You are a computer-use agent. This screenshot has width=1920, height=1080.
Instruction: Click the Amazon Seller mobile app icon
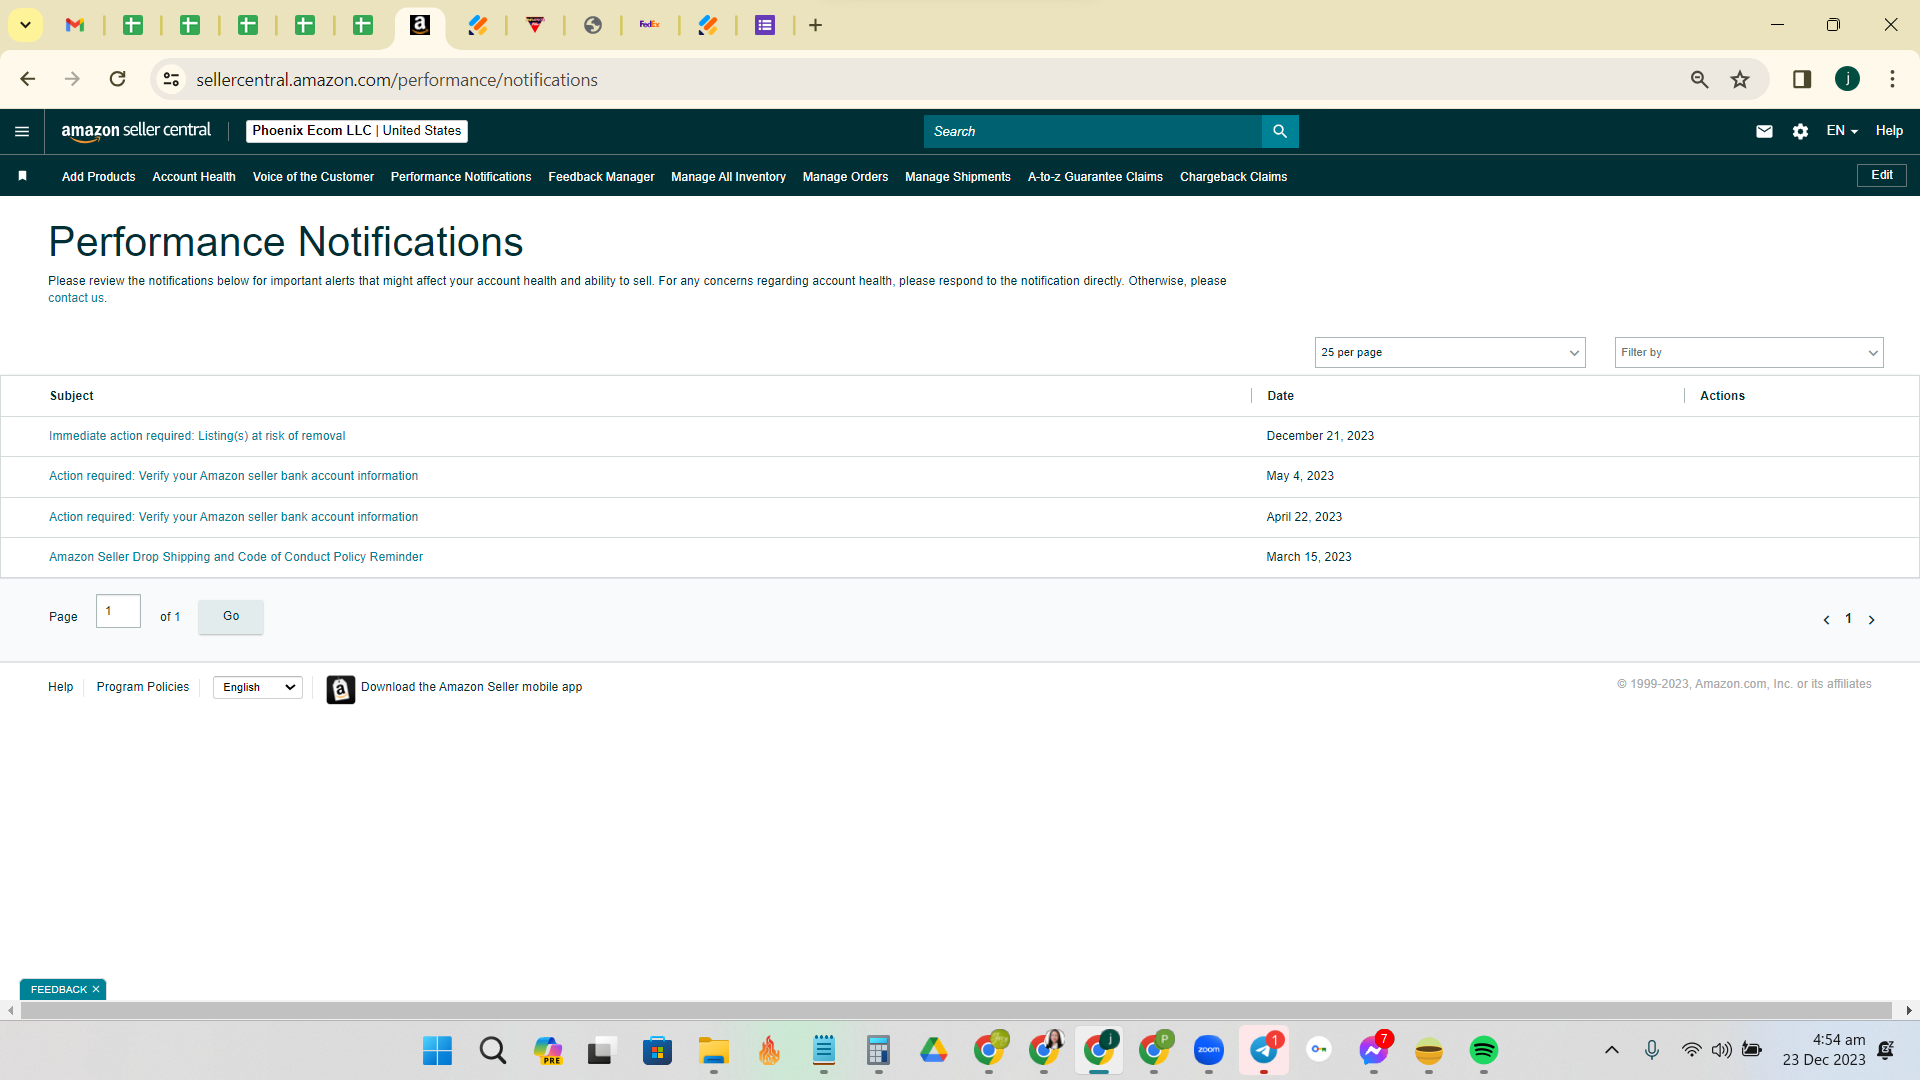340,689
